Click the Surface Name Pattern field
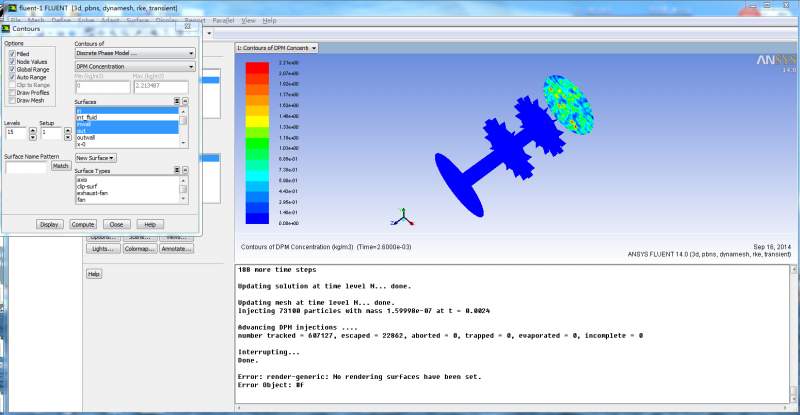The width and height of the screenshot is (800, 415). pos(26,167)
